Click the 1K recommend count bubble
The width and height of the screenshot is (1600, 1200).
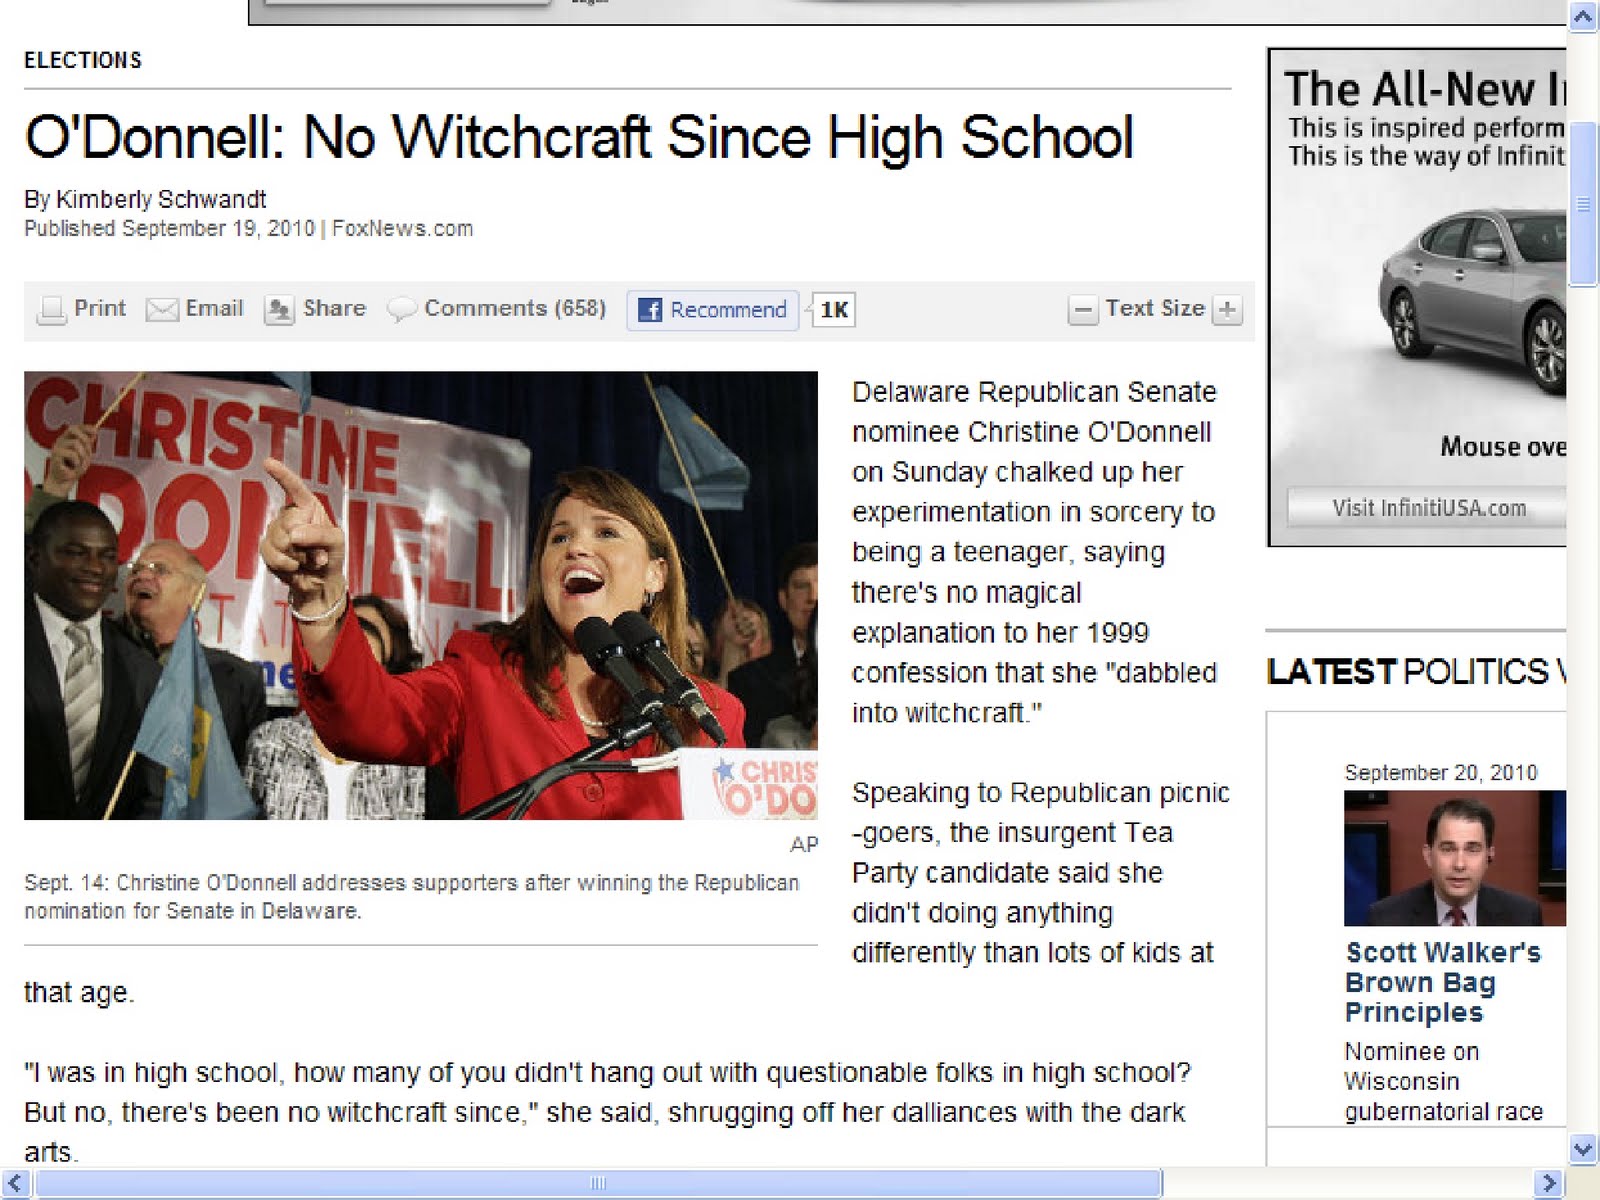(834, 310)
